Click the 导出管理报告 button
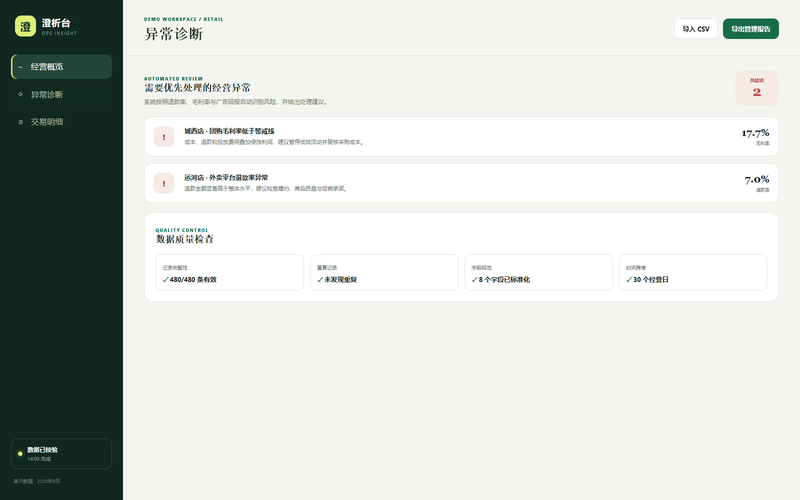 (x=751, y=29)
